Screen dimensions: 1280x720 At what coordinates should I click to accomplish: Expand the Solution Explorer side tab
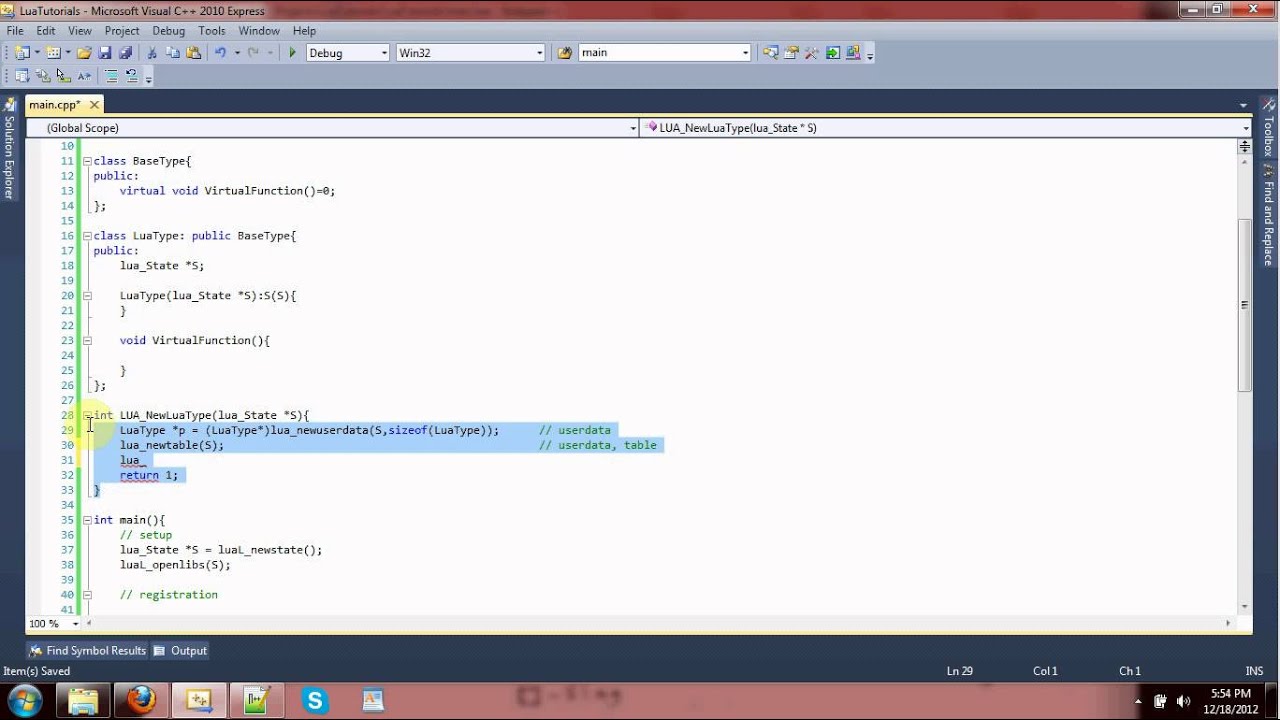click(x=9, y=148)
